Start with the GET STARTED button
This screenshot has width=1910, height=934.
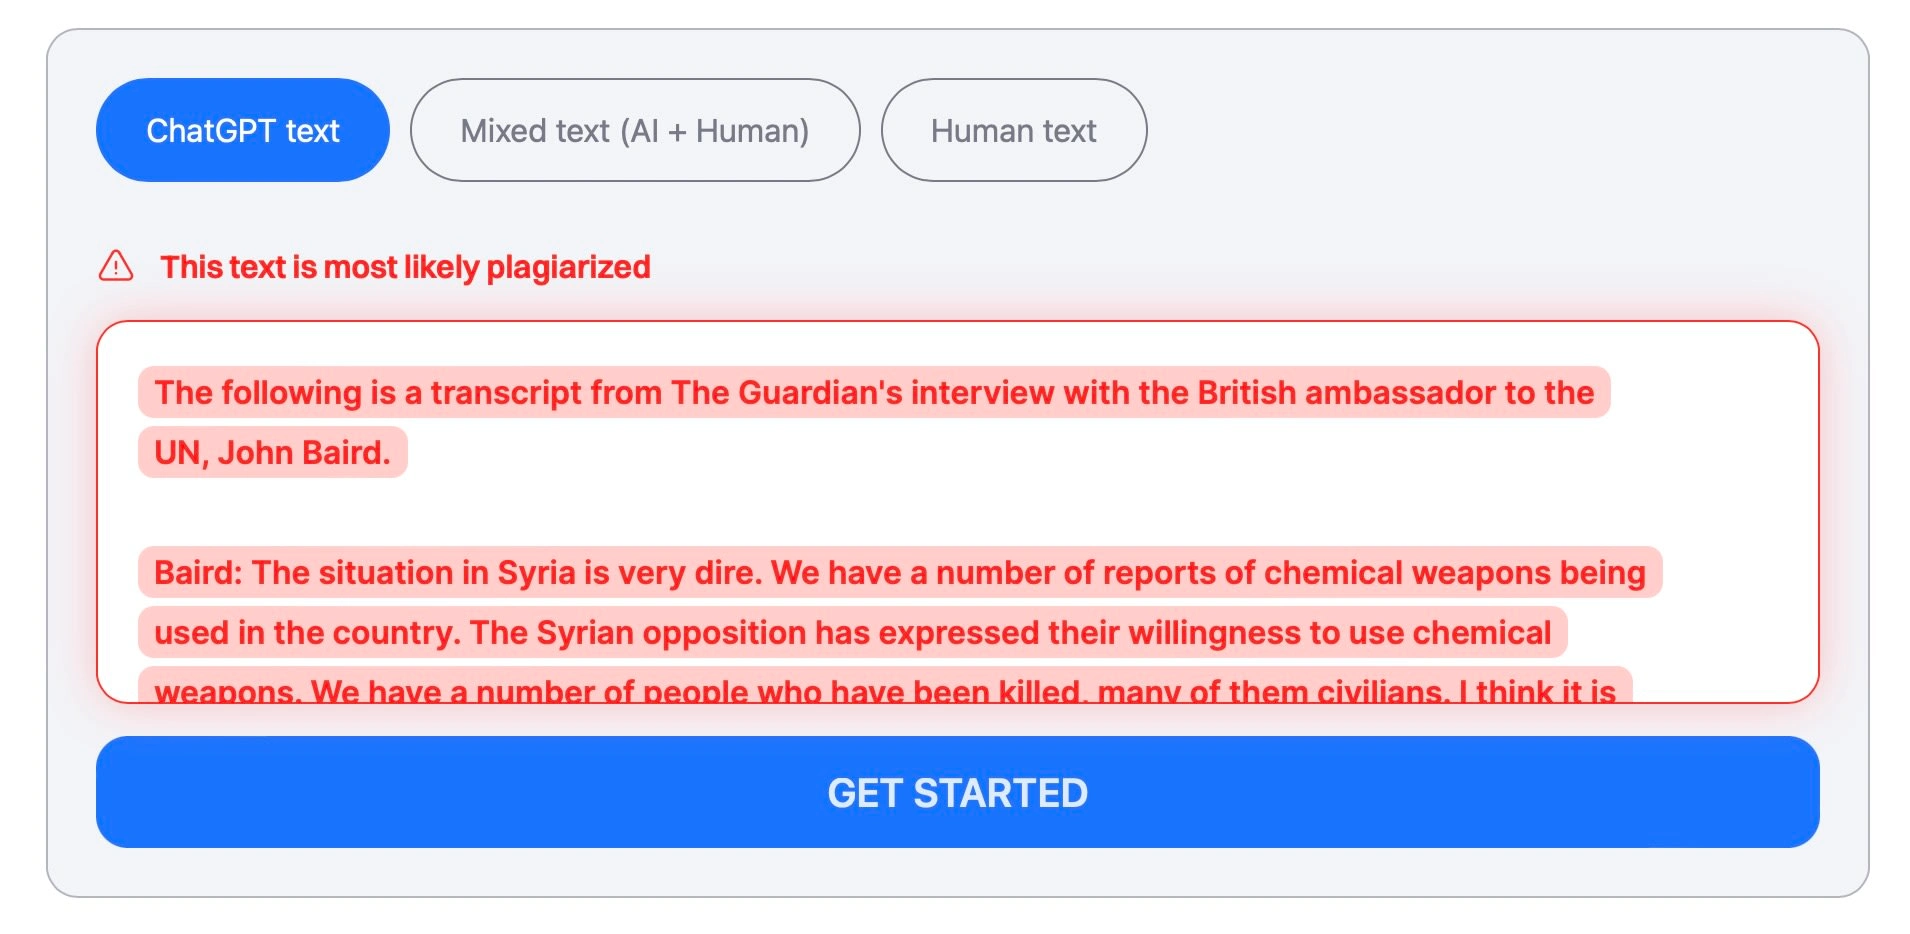tap(957, 792)
